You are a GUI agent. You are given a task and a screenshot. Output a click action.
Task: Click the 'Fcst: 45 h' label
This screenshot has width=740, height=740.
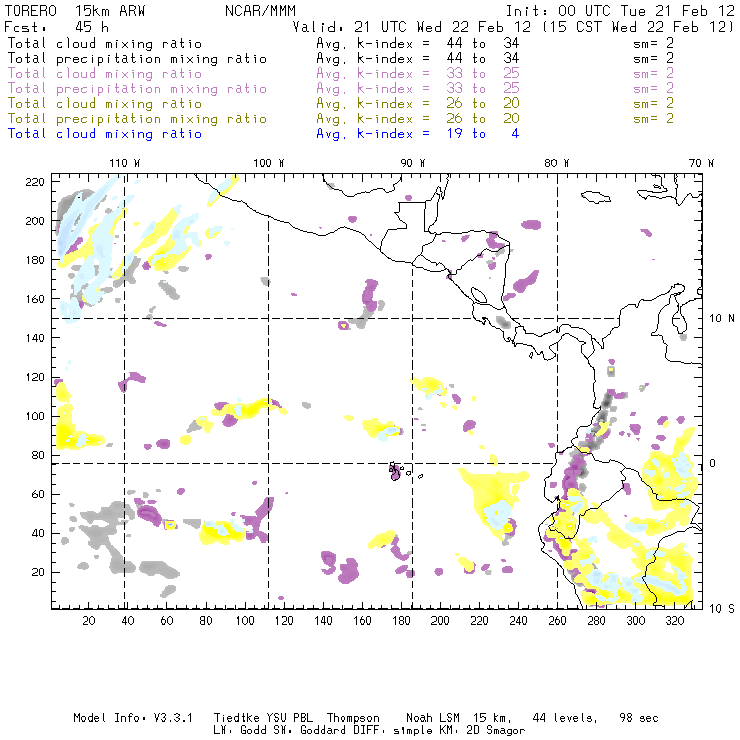pyautogui.click(x=57, y=27)
